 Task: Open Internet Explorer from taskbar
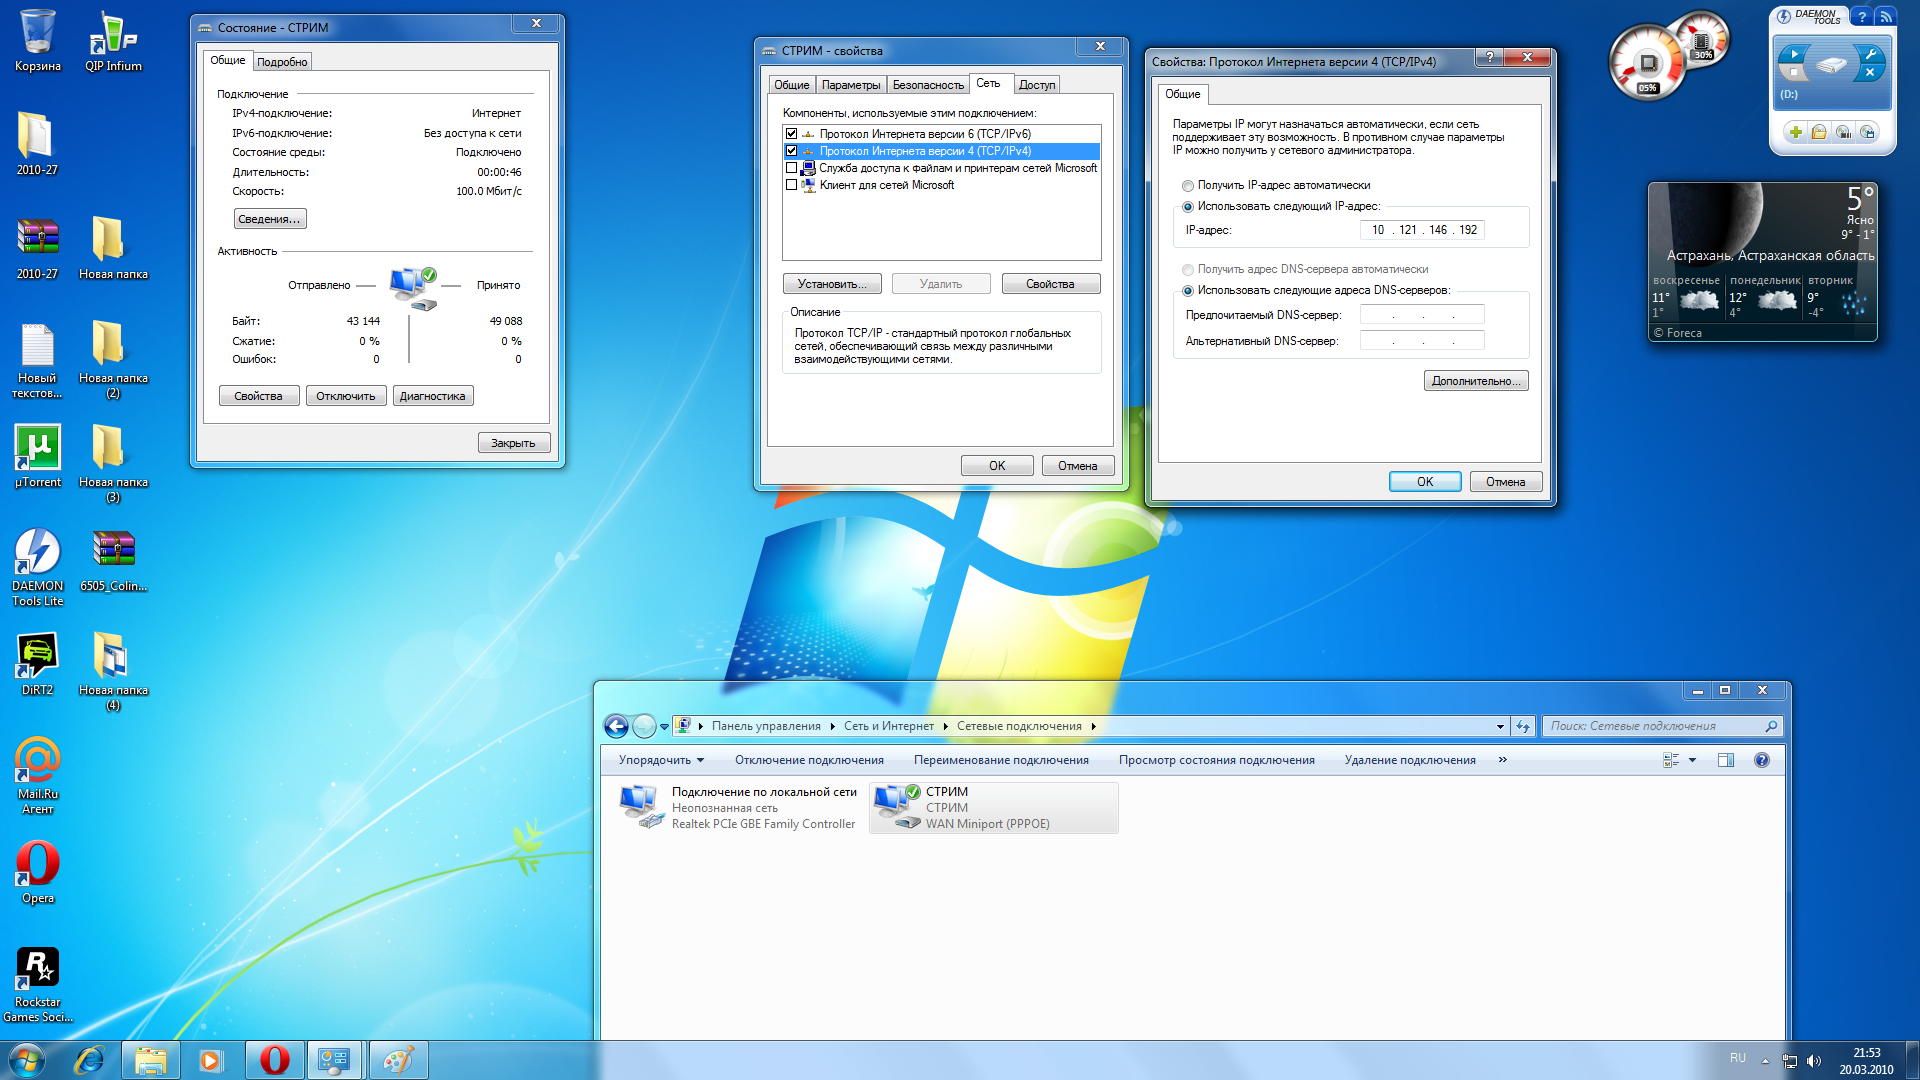click(90, 1060)
